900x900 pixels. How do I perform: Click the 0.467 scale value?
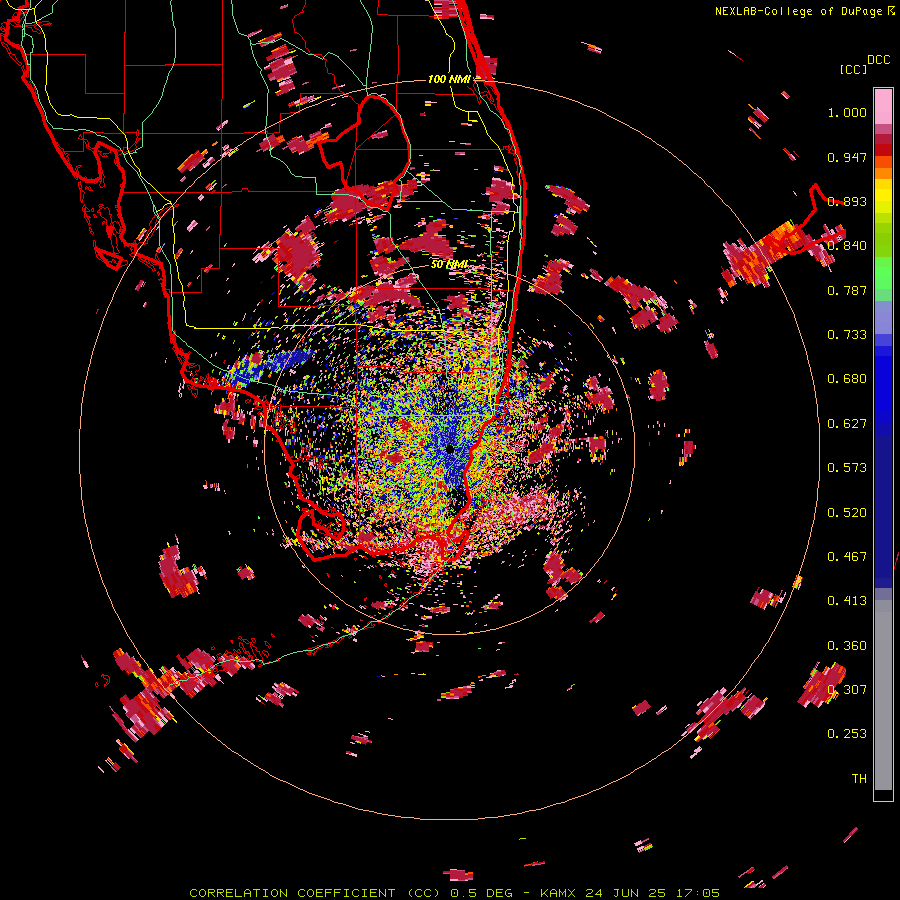pos(847,557)
